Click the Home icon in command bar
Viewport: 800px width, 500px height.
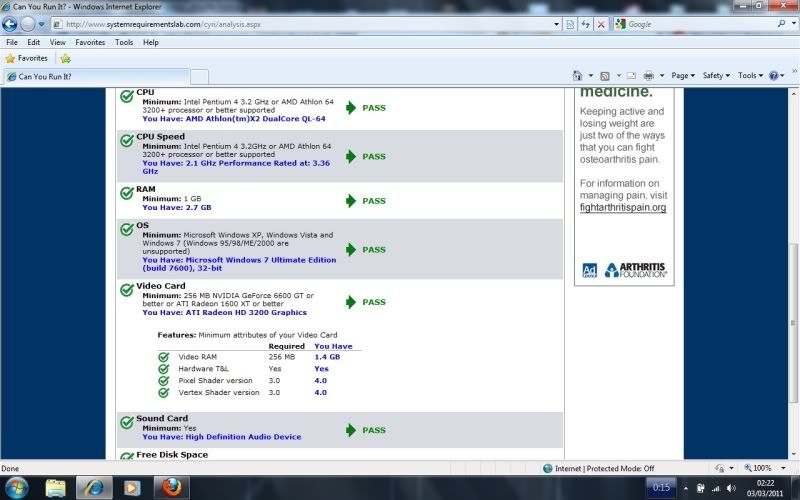(577, 76)
